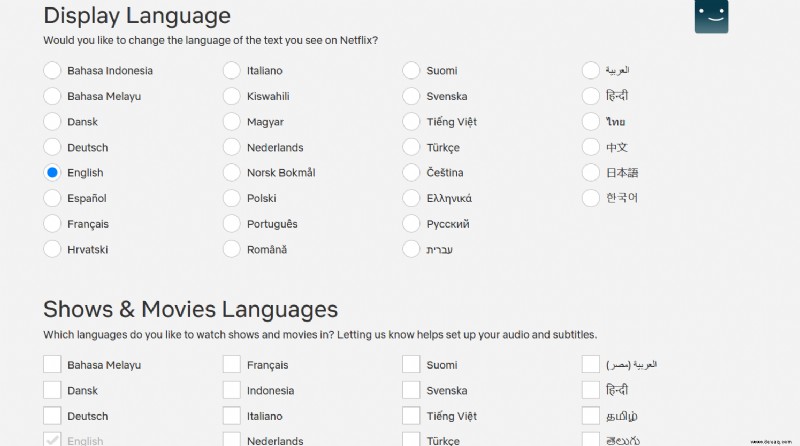Select Bahasa Indonesia display language

(52, 70)
